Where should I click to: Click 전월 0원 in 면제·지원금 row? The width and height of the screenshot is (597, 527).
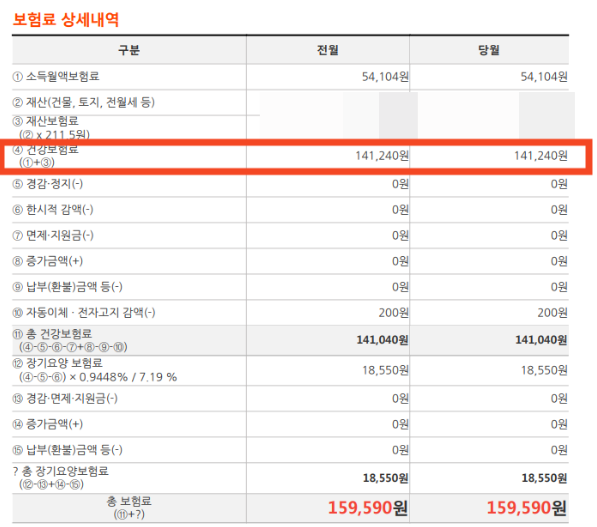tap(400, 236)
